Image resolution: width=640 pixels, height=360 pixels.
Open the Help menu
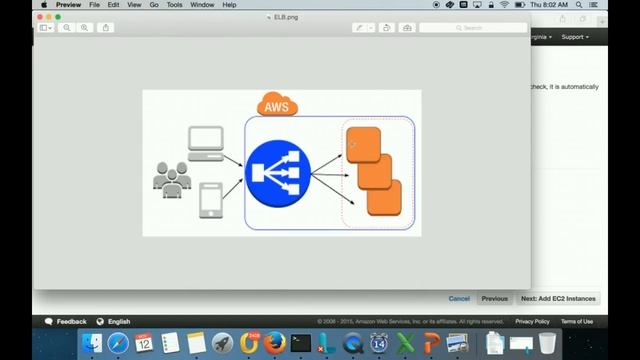coord(229,5)
